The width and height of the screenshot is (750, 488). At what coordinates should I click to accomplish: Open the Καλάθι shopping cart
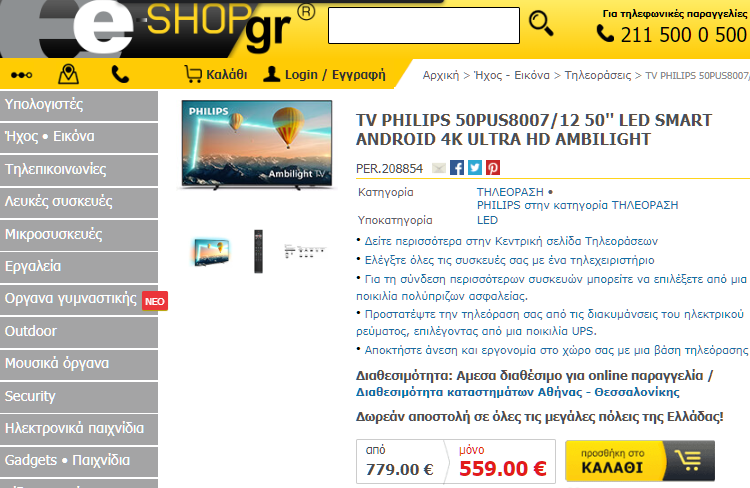pyautogui.click(x=216, y=74)
